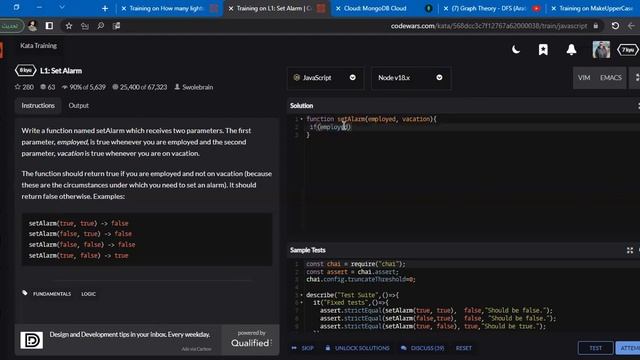This screenshot has width=640, height=360.
Task: Click the padlock site info icon
Action: (596, 26)
